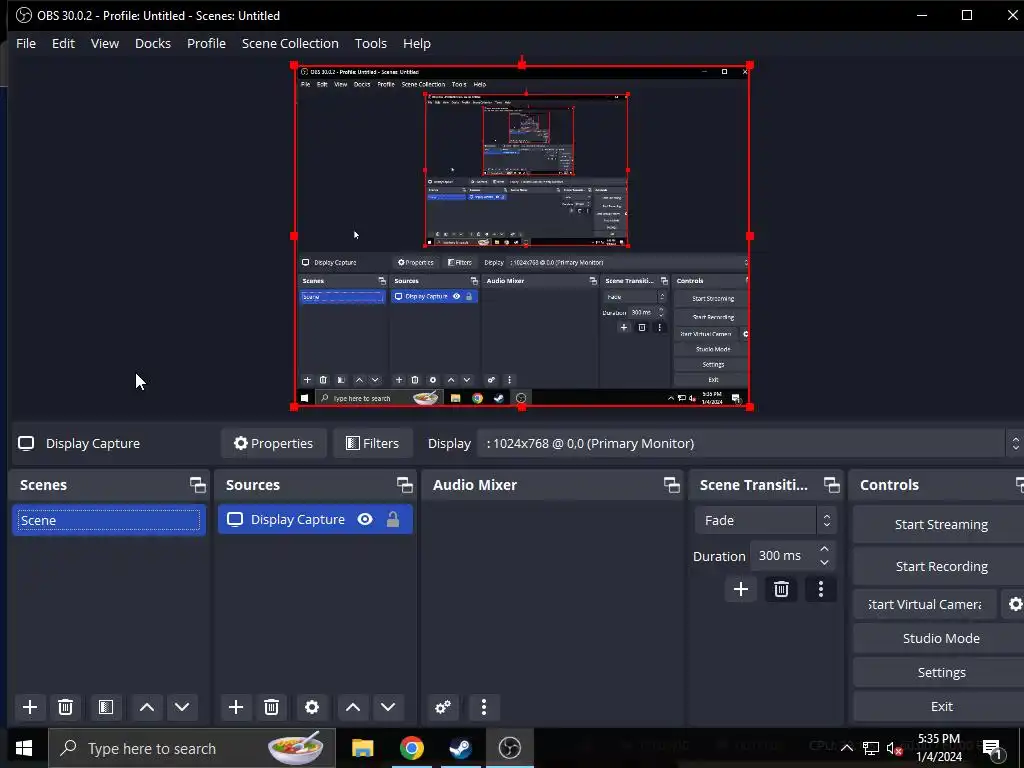Undock the Scene Transitions panel
The image size is (1024, 768).
coord(831,485)
